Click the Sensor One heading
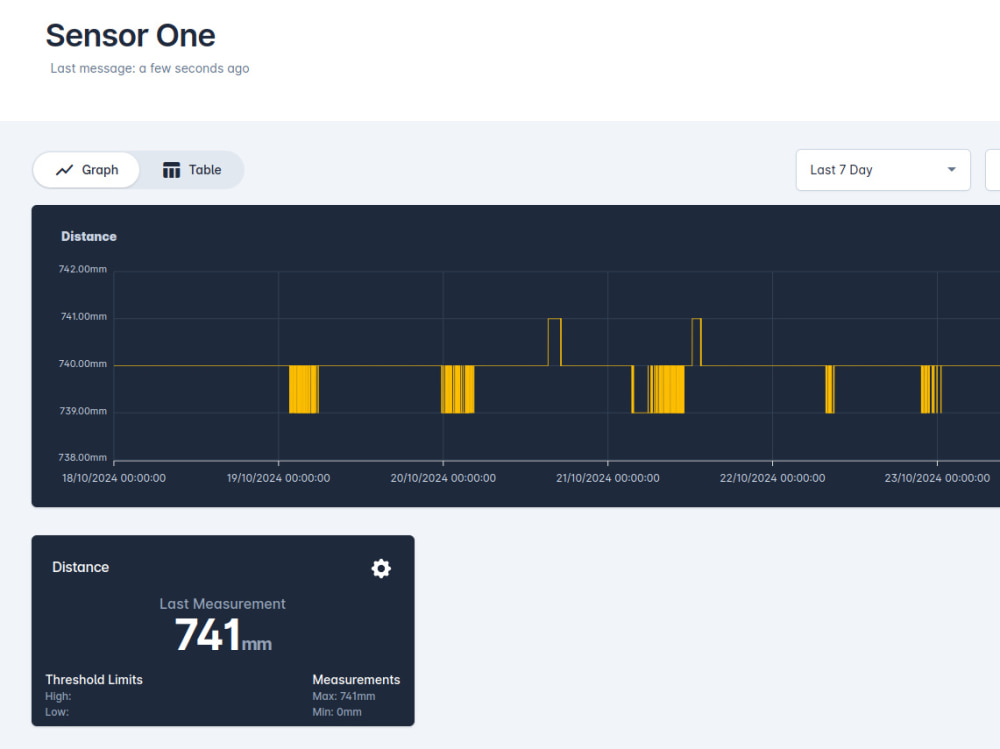Viewport: 1000px width, 749px height. point(130,35)
